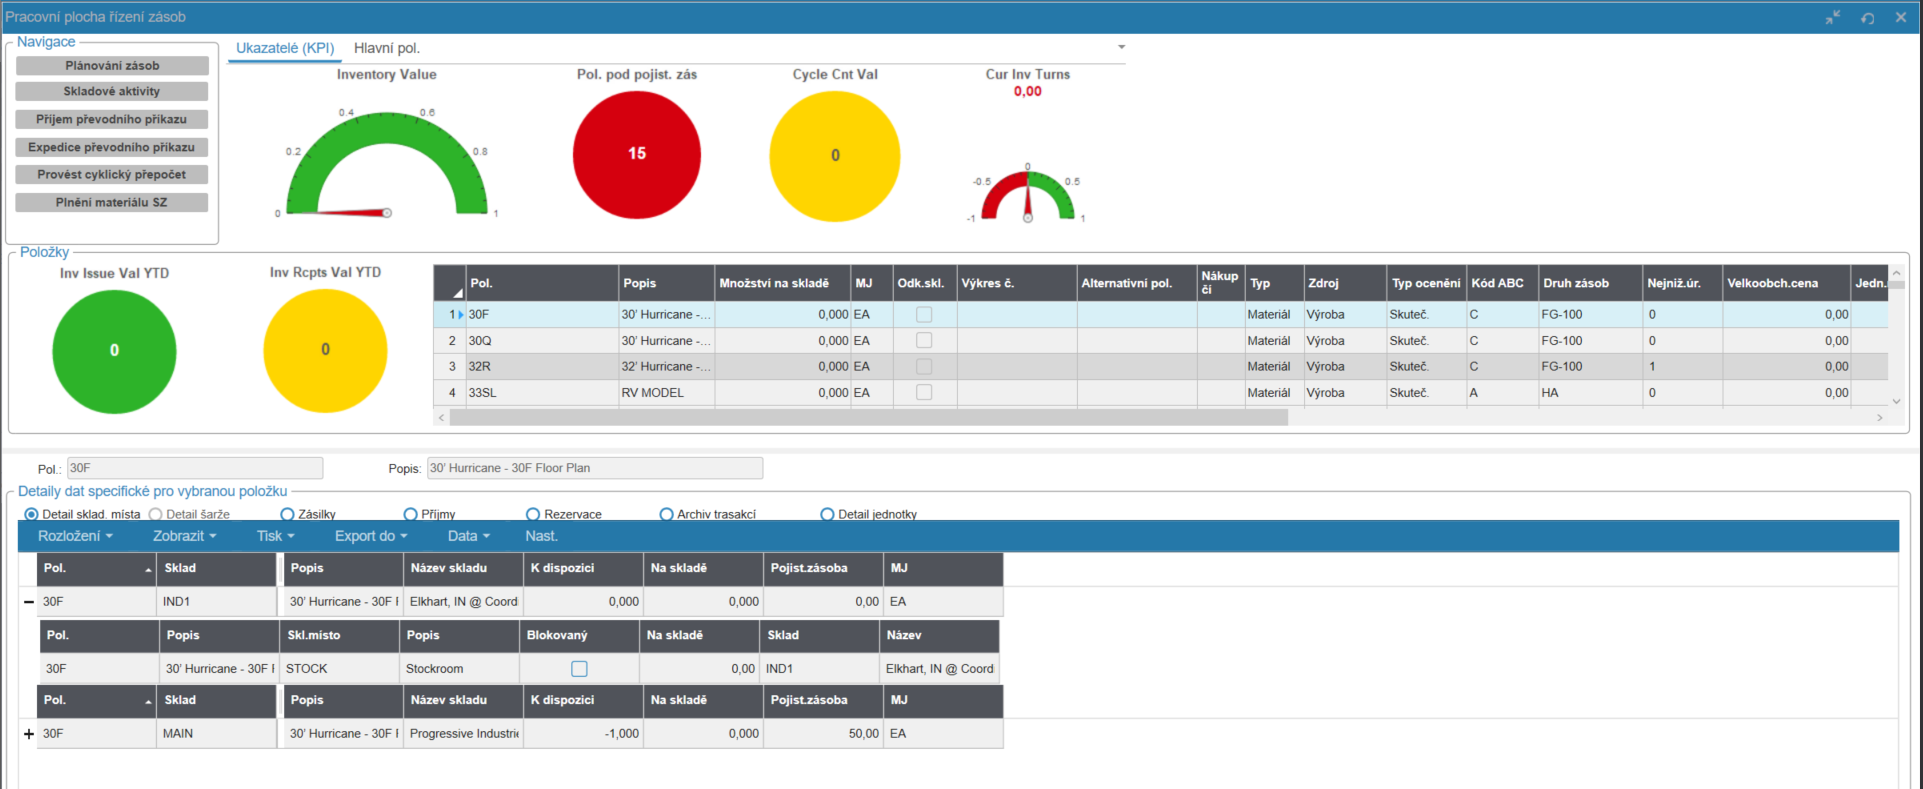Click the Plánování zásob button

[112, 66]
